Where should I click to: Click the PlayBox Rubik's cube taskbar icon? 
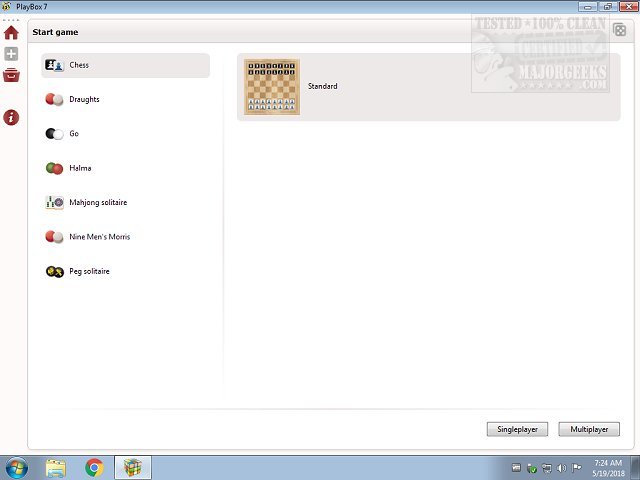[x=133, y=468]
